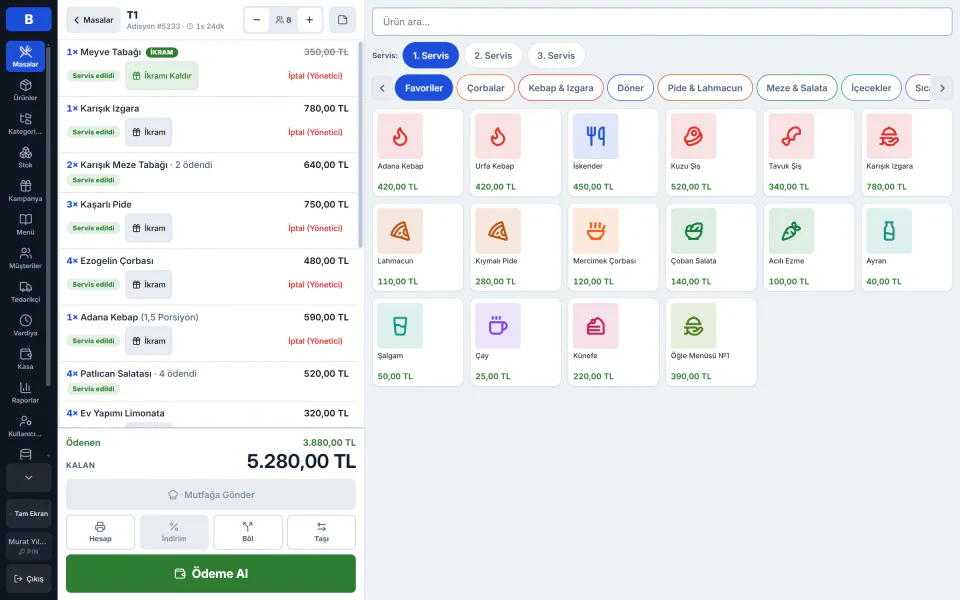The width and height of the screenshot is (960, 600).
Task: Show more categories with right chevron
Action: click(x=942, y=88)
